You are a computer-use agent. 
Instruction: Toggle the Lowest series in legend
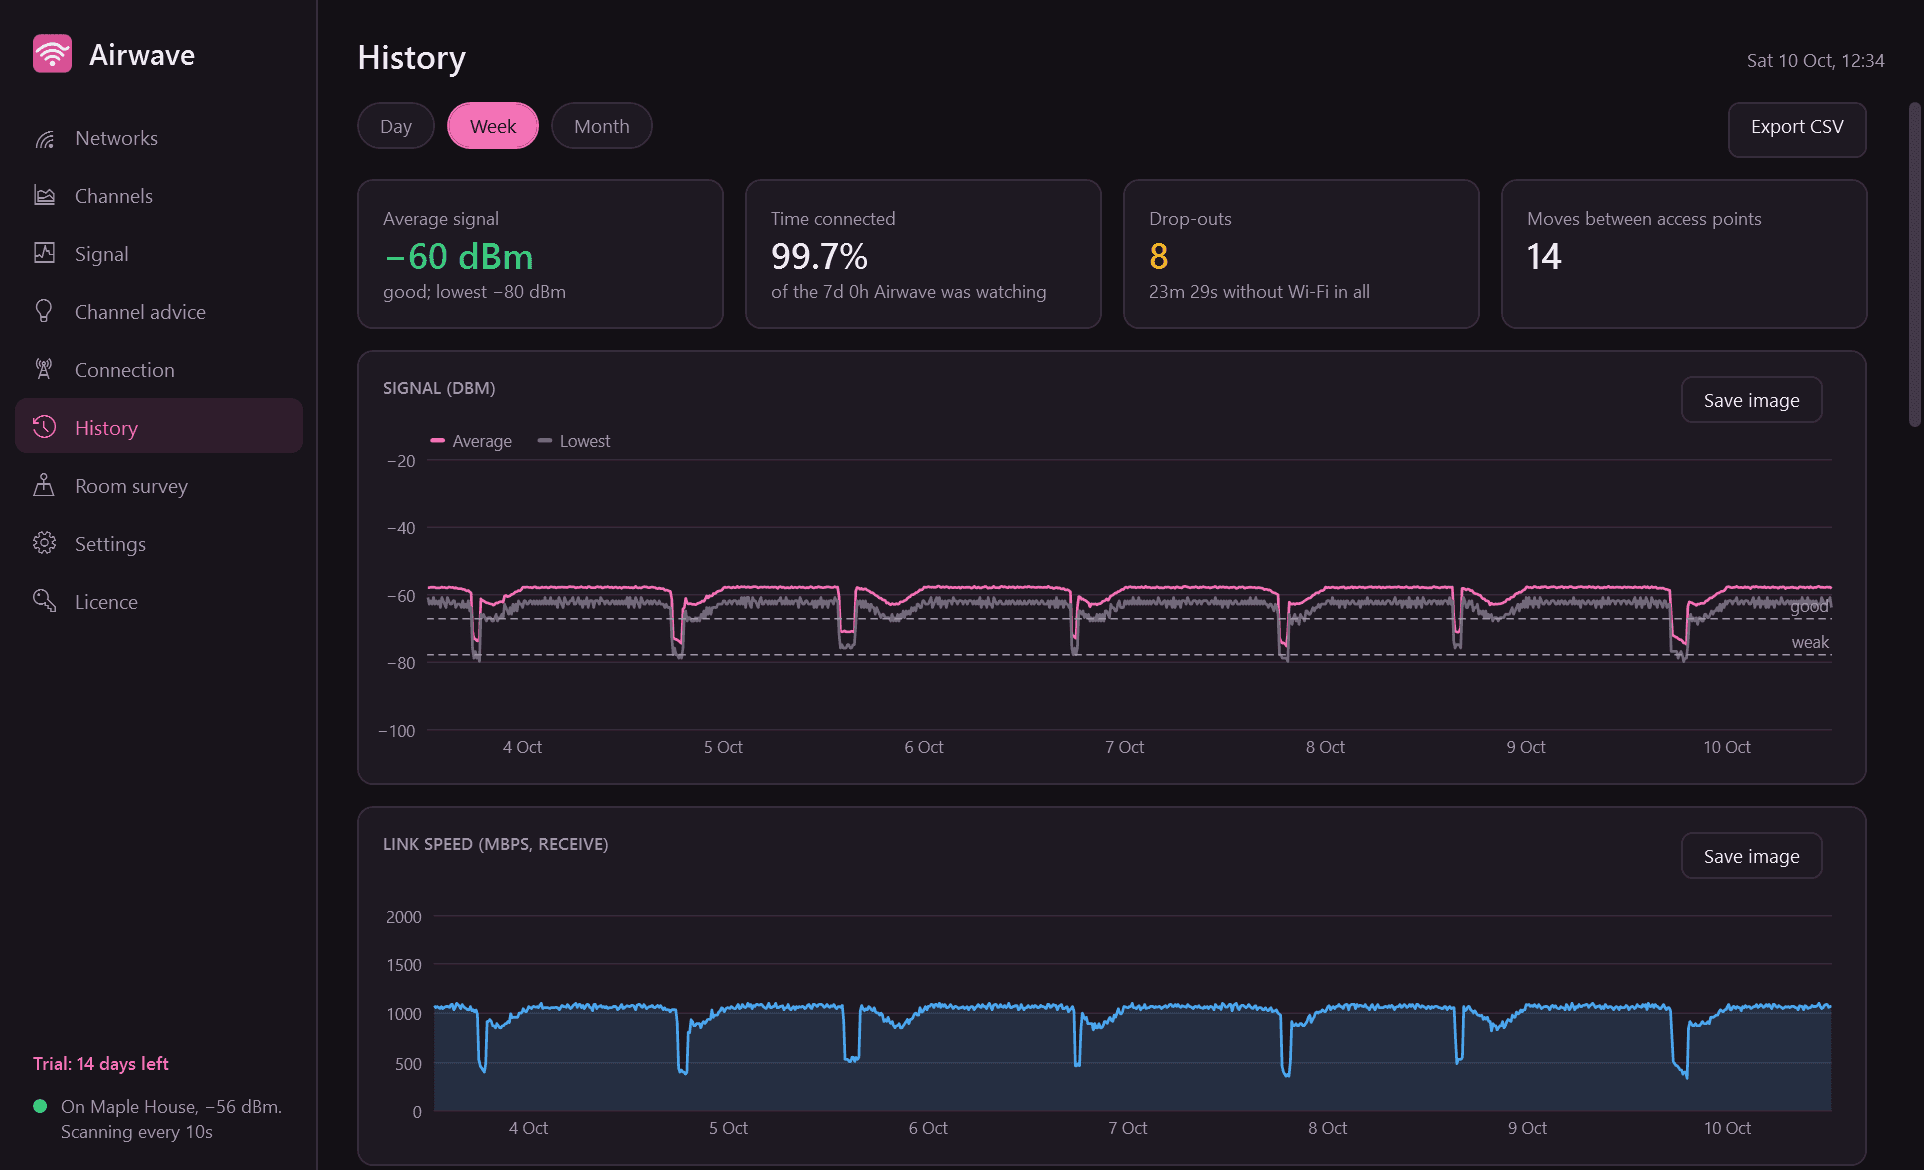coord(574,441)
